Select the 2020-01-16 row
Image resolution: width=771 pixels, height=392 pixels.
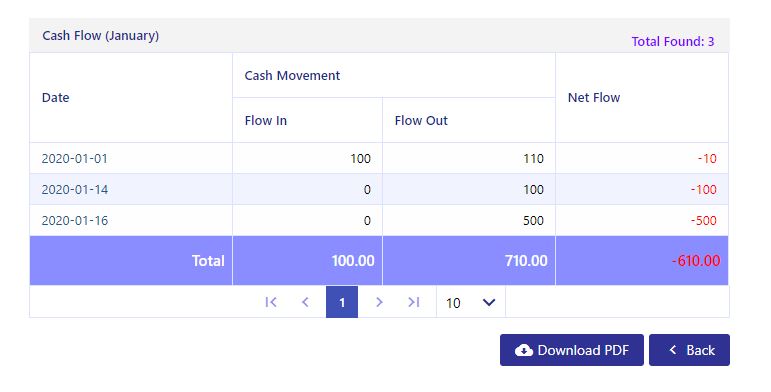379,220
